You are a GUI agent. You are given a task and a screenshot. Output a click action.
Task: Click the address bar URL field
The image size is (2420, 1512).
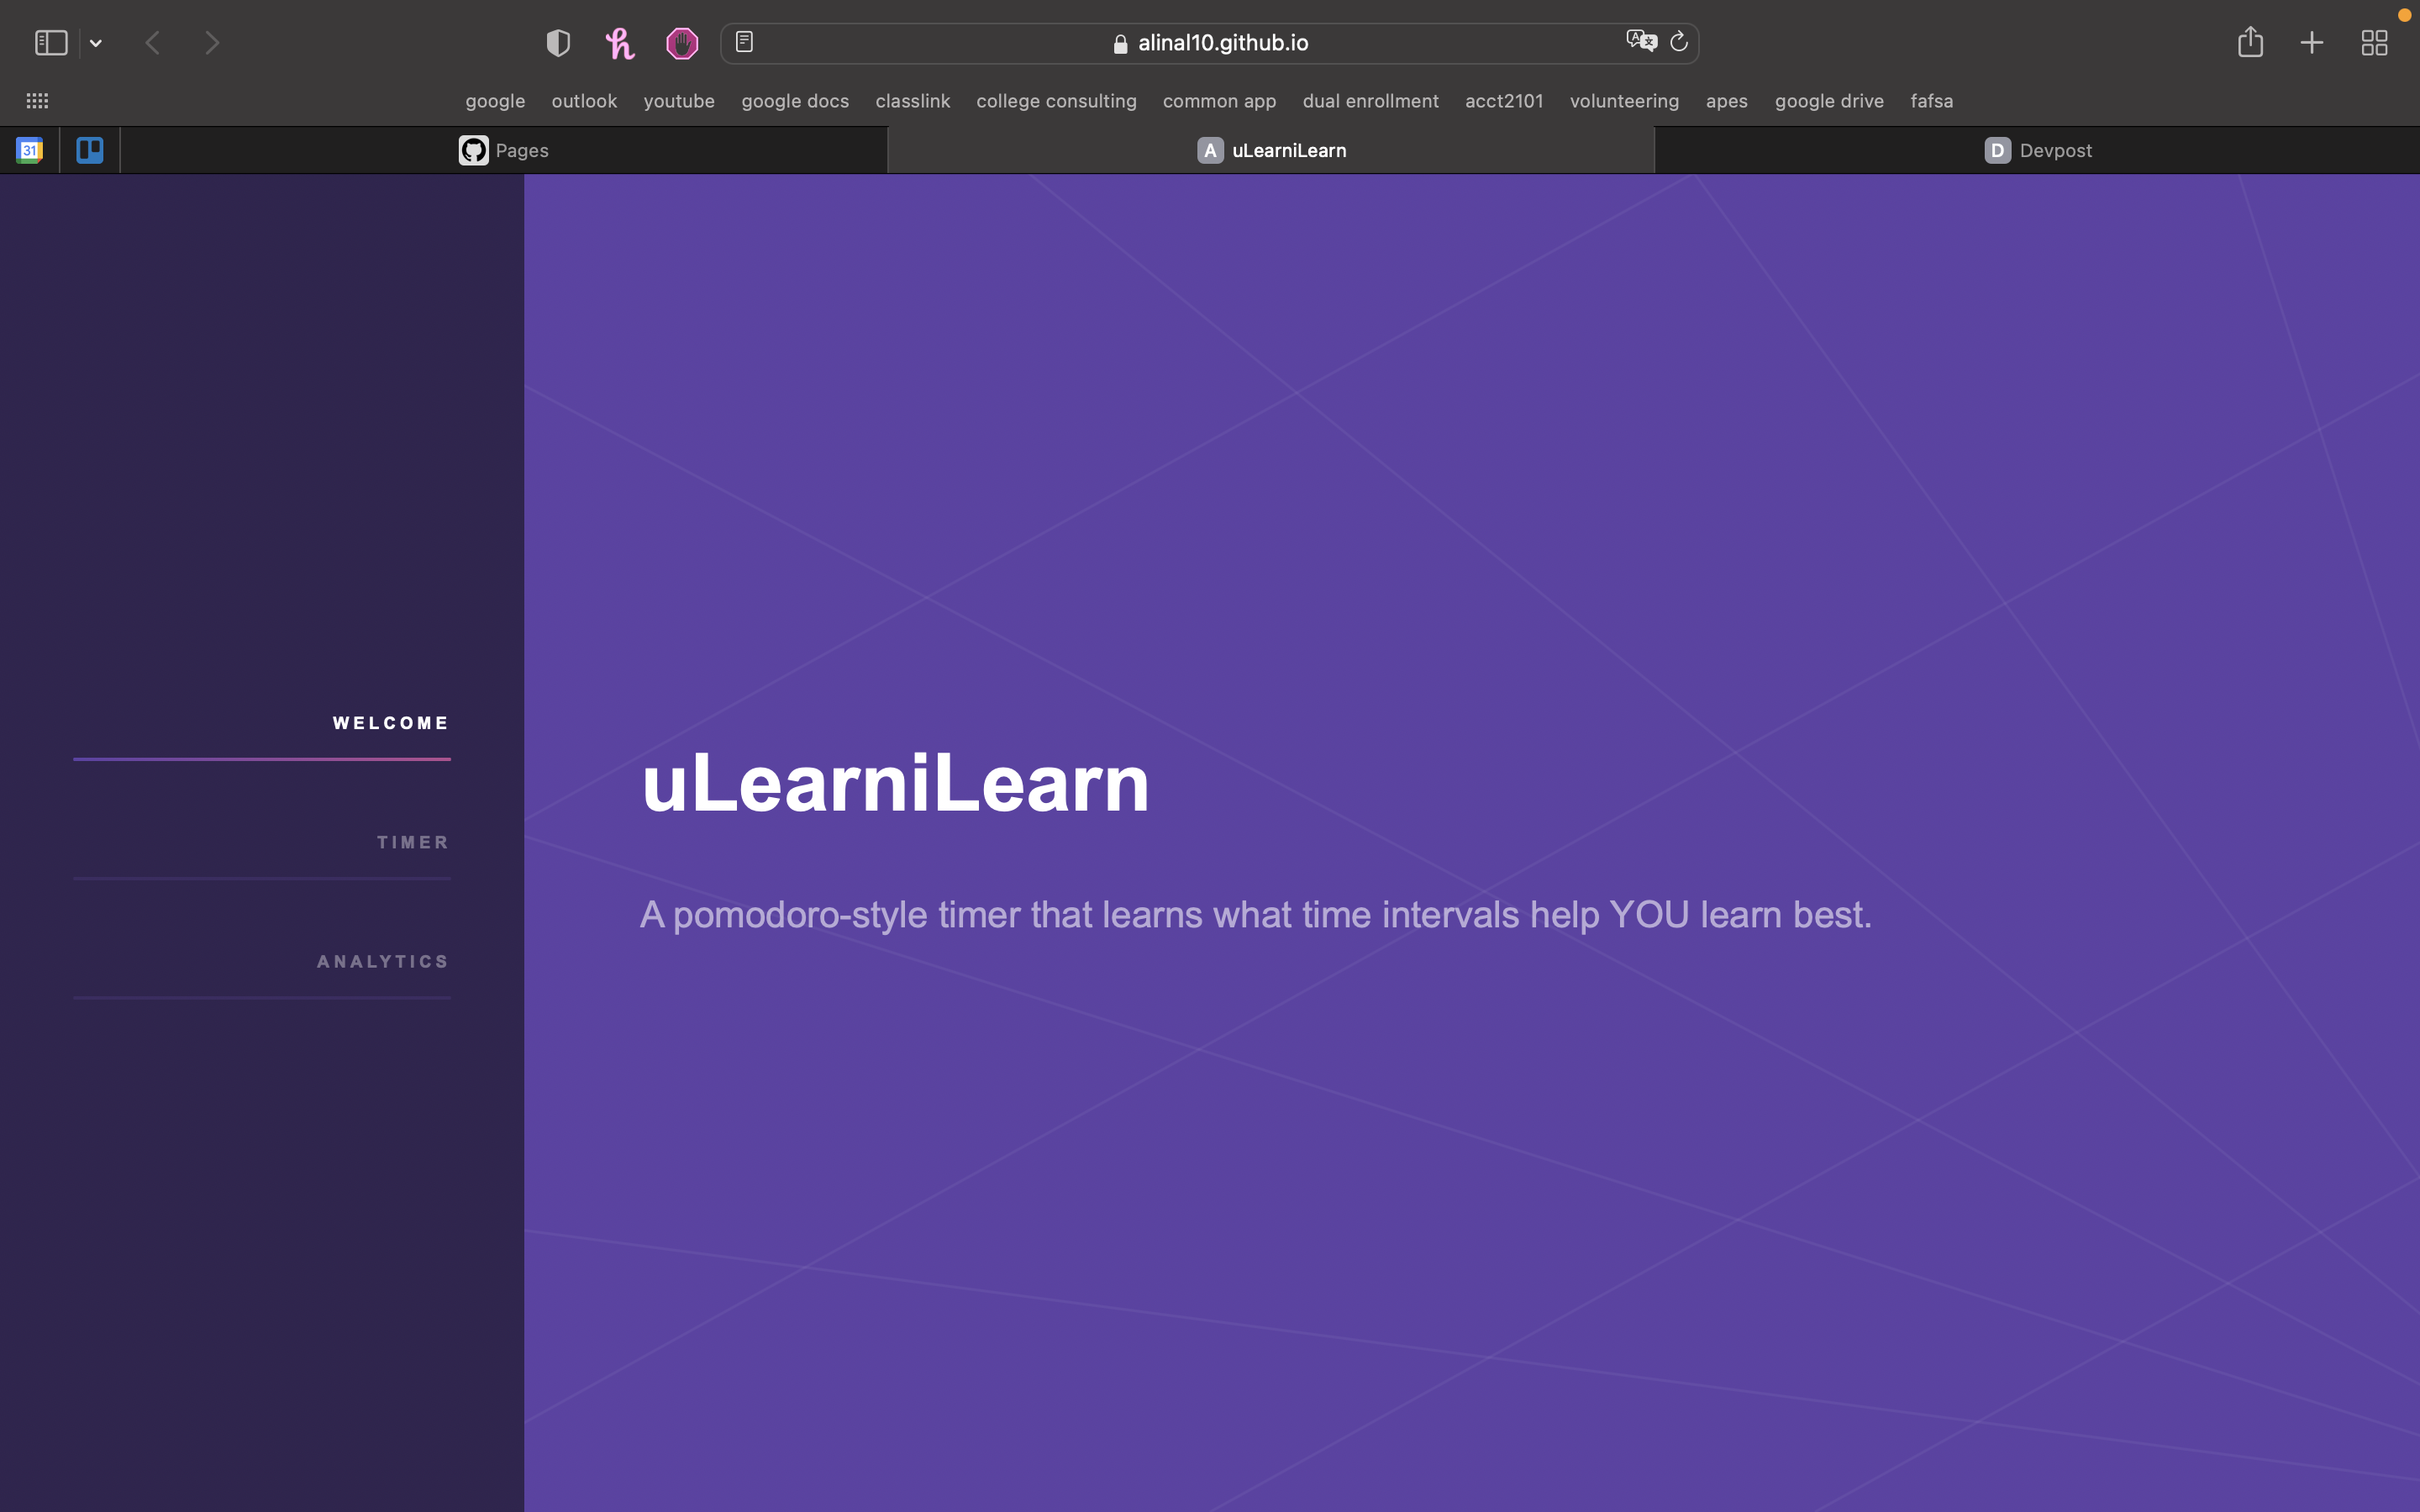1210,43
